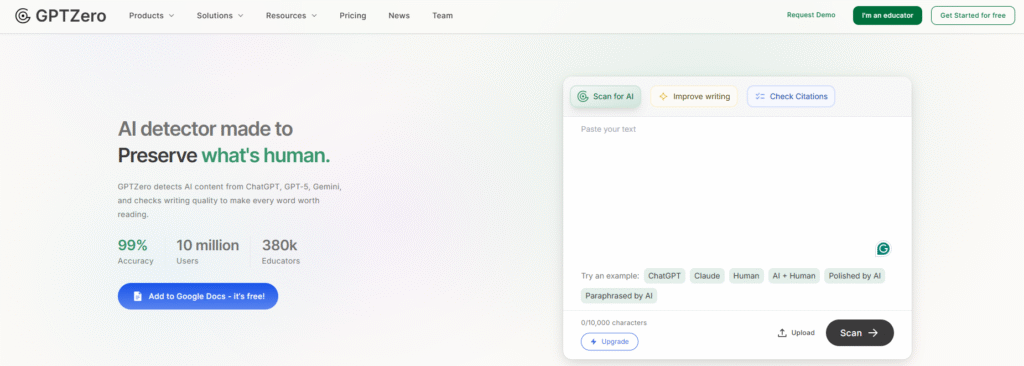Click the 0/10,000 characters counter

tap(614, 322)
